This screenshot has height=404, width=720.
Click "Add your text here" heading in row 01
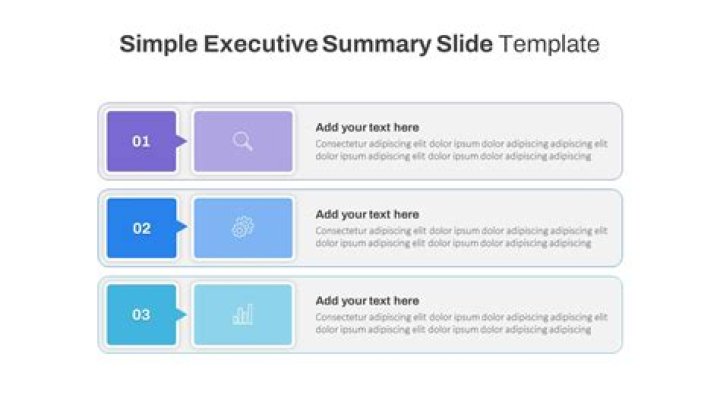[367, 127]
